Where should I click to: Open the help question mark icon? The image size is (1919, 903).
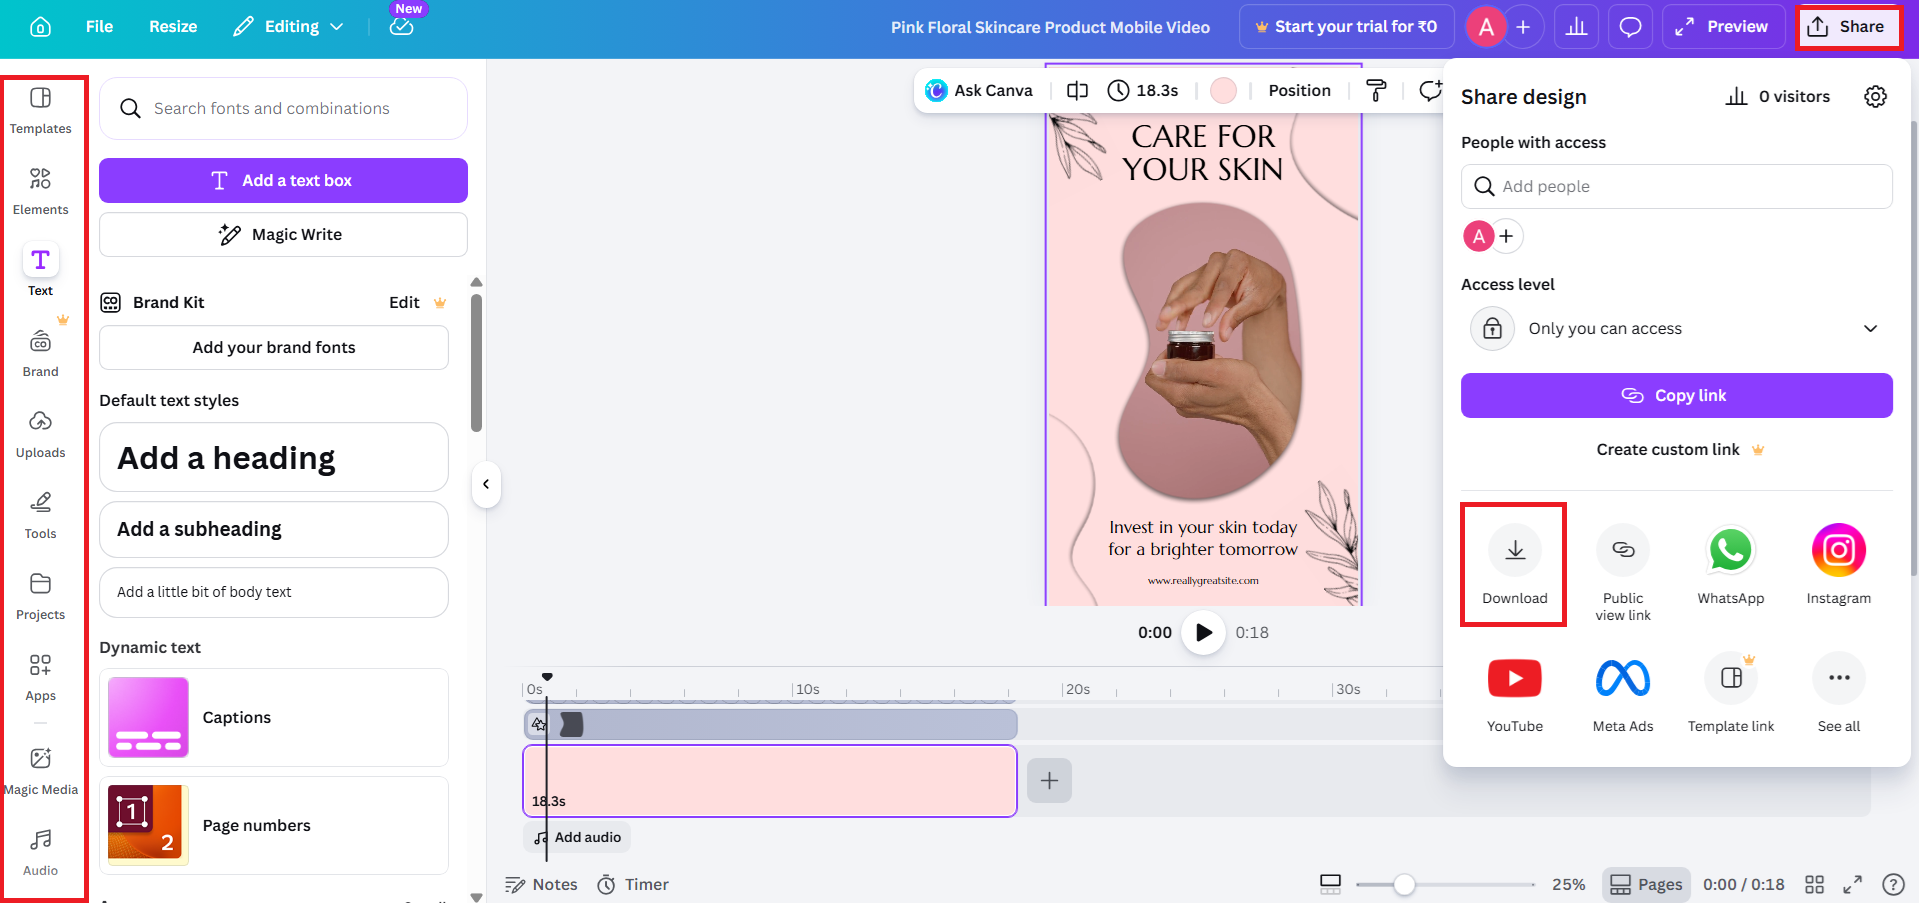pos(1892,884)
